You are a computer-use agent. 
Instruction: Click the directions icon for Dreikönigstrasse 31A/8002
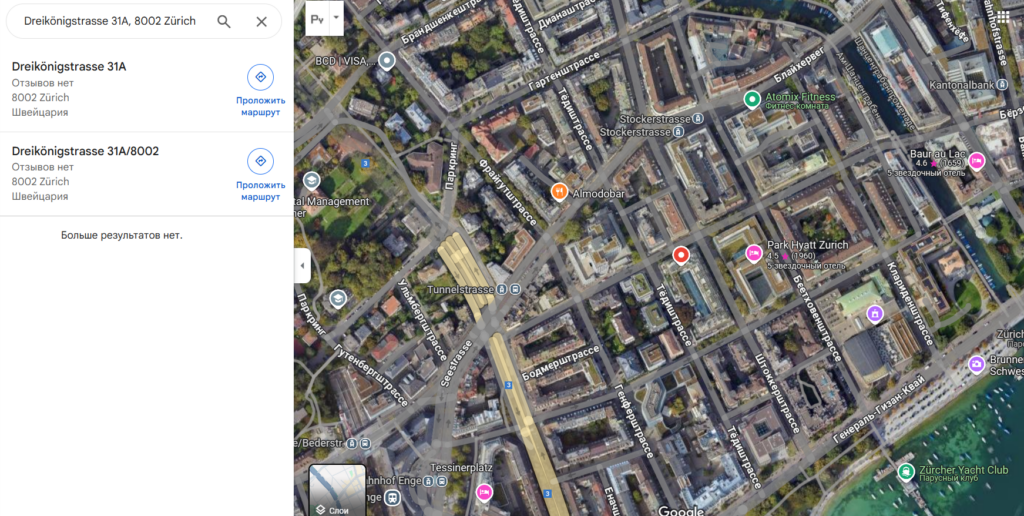260,161
